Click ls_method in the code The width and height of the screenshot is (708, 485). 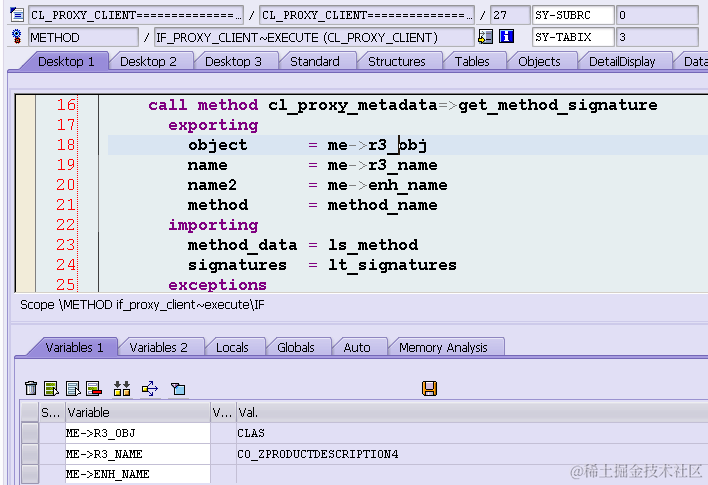(373, 245)
